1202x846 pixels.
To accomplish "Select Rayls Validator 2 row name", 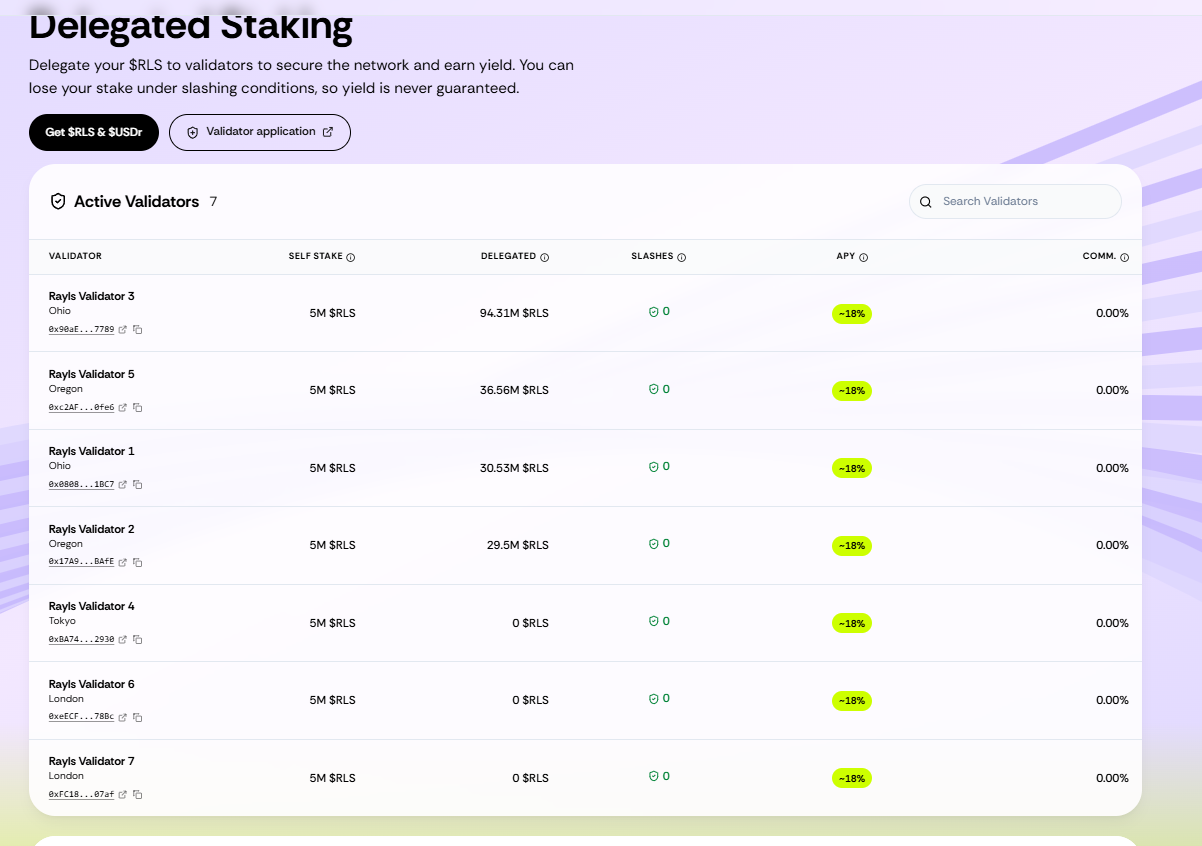I will point(91,529).
